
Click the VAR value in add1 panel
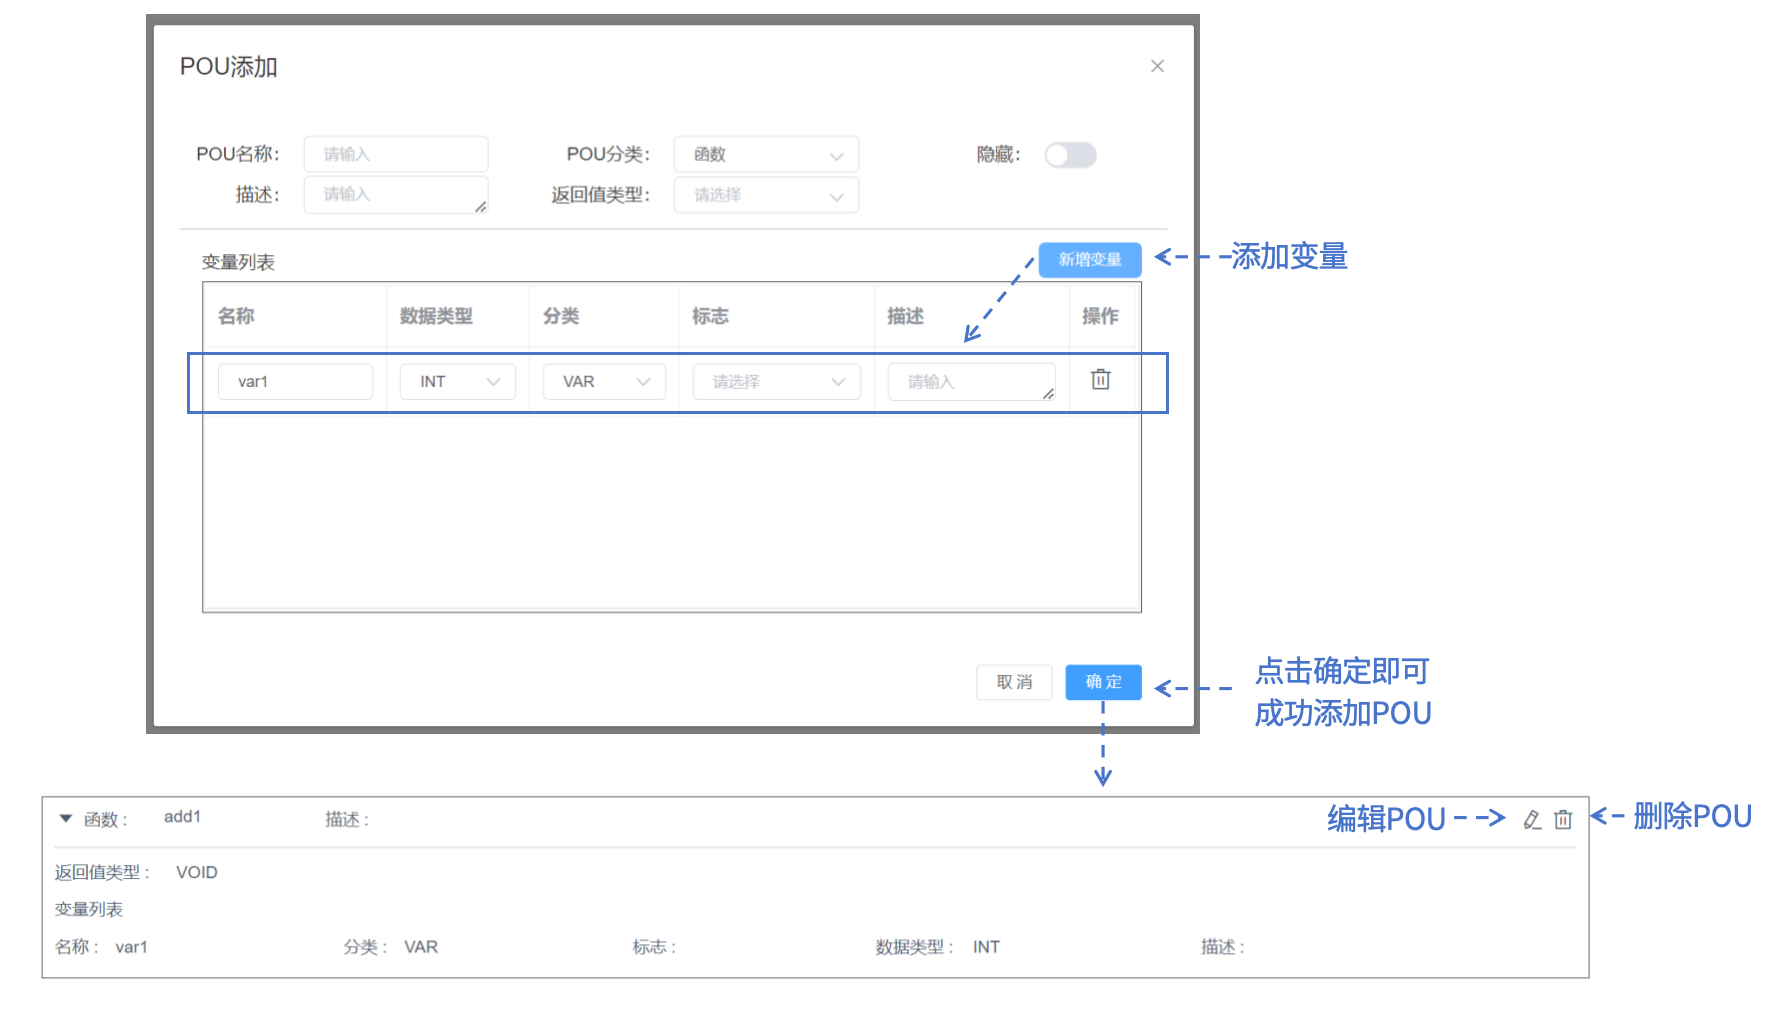(x=421, y=947)
